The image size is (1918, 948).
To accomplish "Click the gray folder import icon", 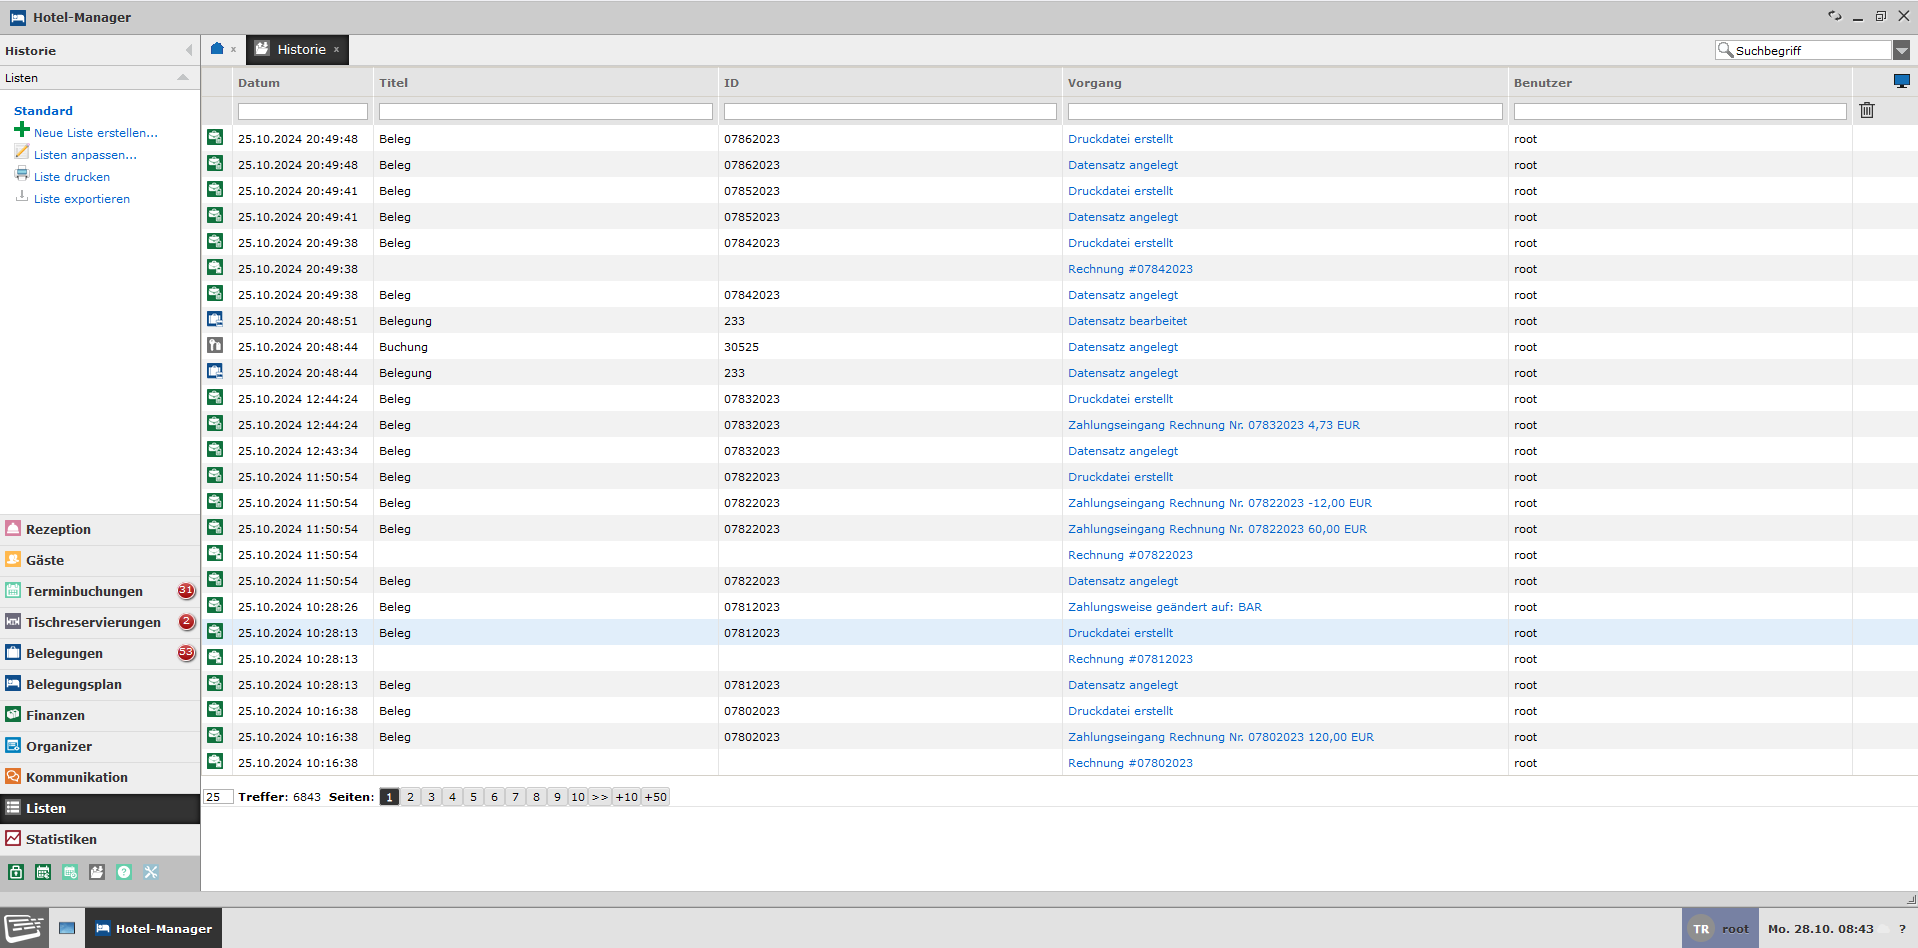I will click(x=97, y=872).
